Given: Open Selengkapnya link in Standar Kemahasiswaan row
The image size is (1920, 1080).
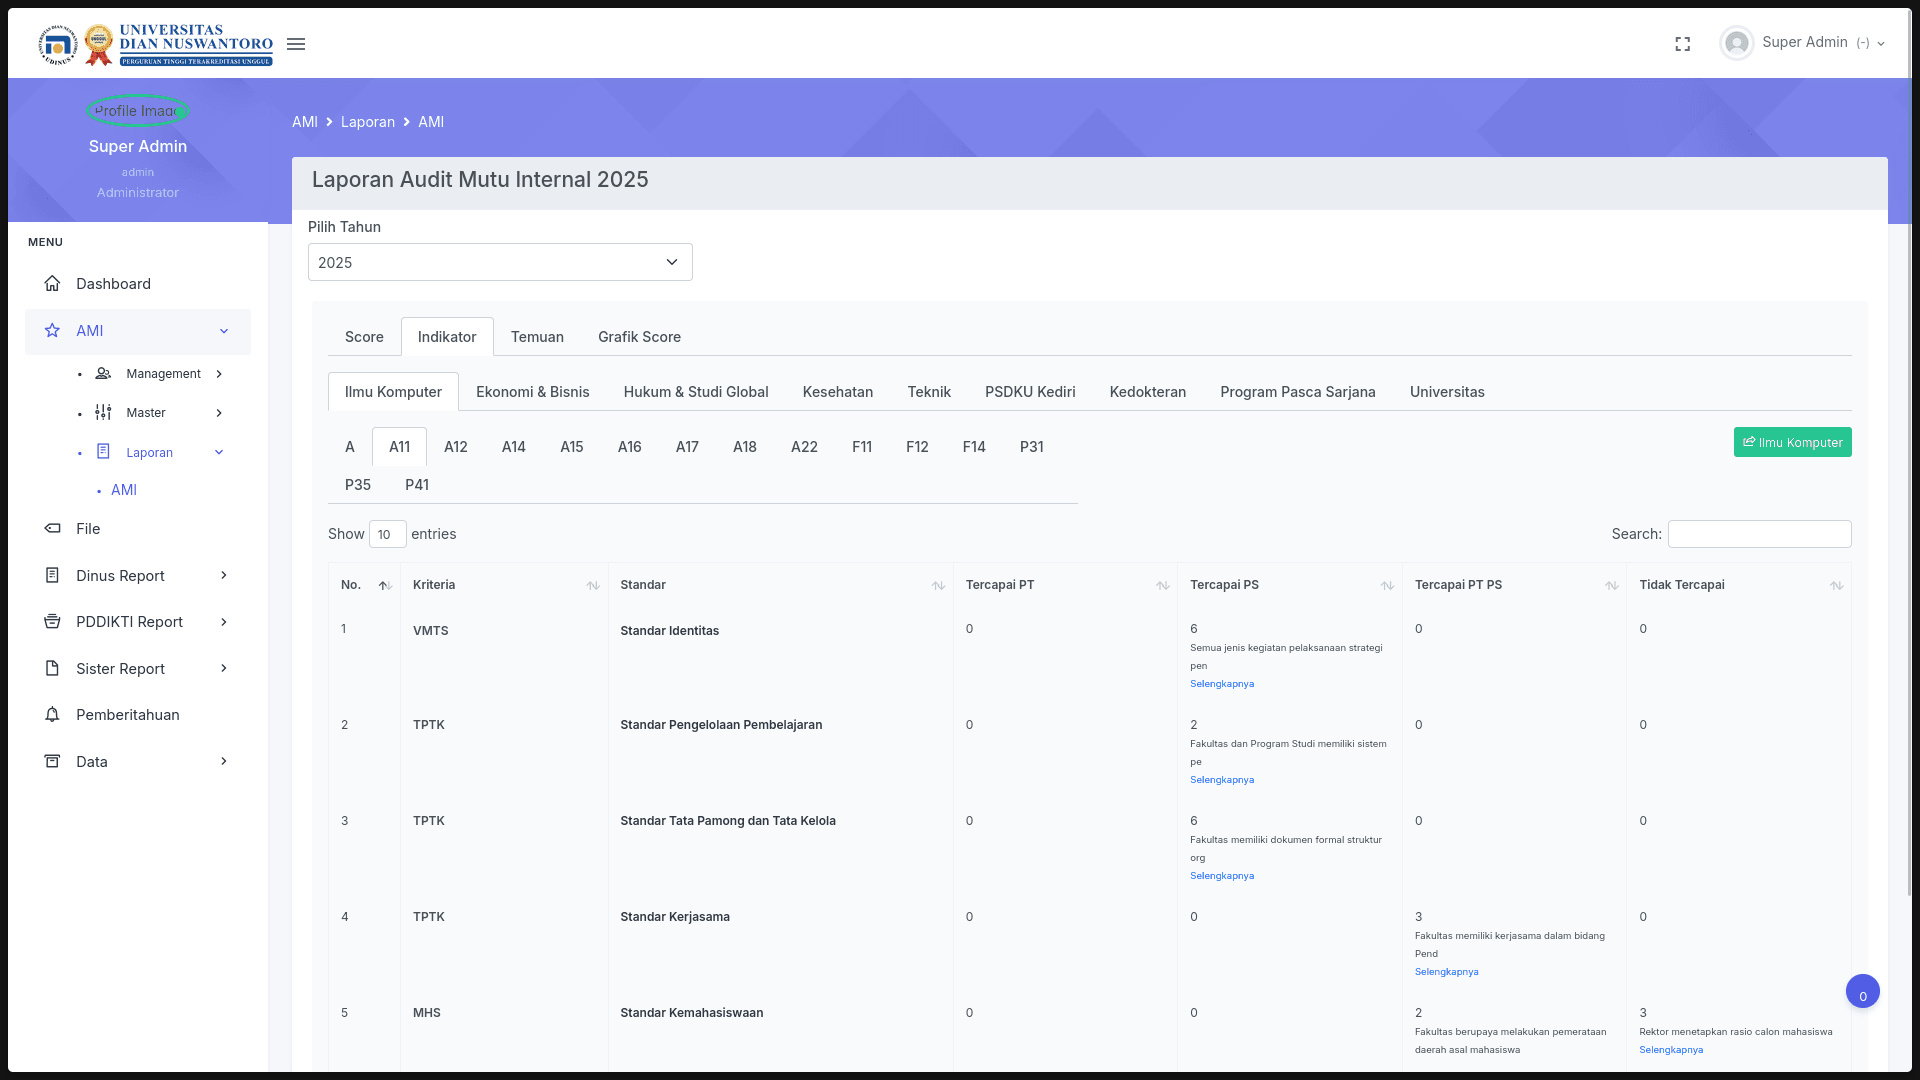Looking at the screenshot, I should [x=1671, y=1050].
